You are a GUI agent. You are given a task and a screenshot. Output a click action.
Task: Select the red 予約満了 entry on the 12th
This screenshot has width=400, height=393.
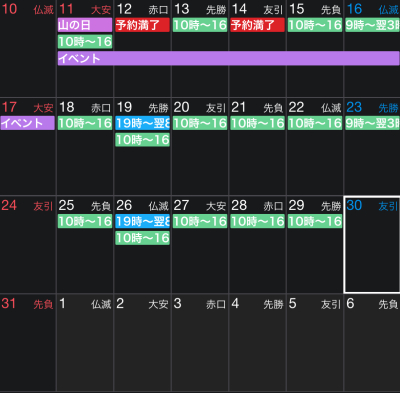[x=142, y=25]
